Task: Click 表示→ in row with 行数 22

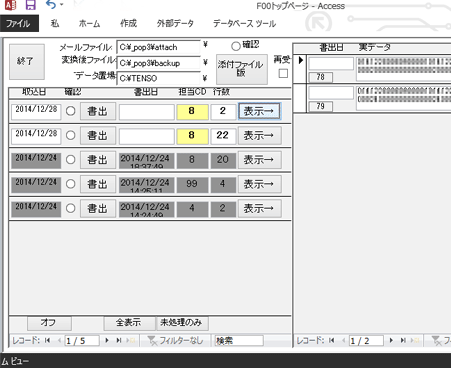Action: click(x=259, y=135)
